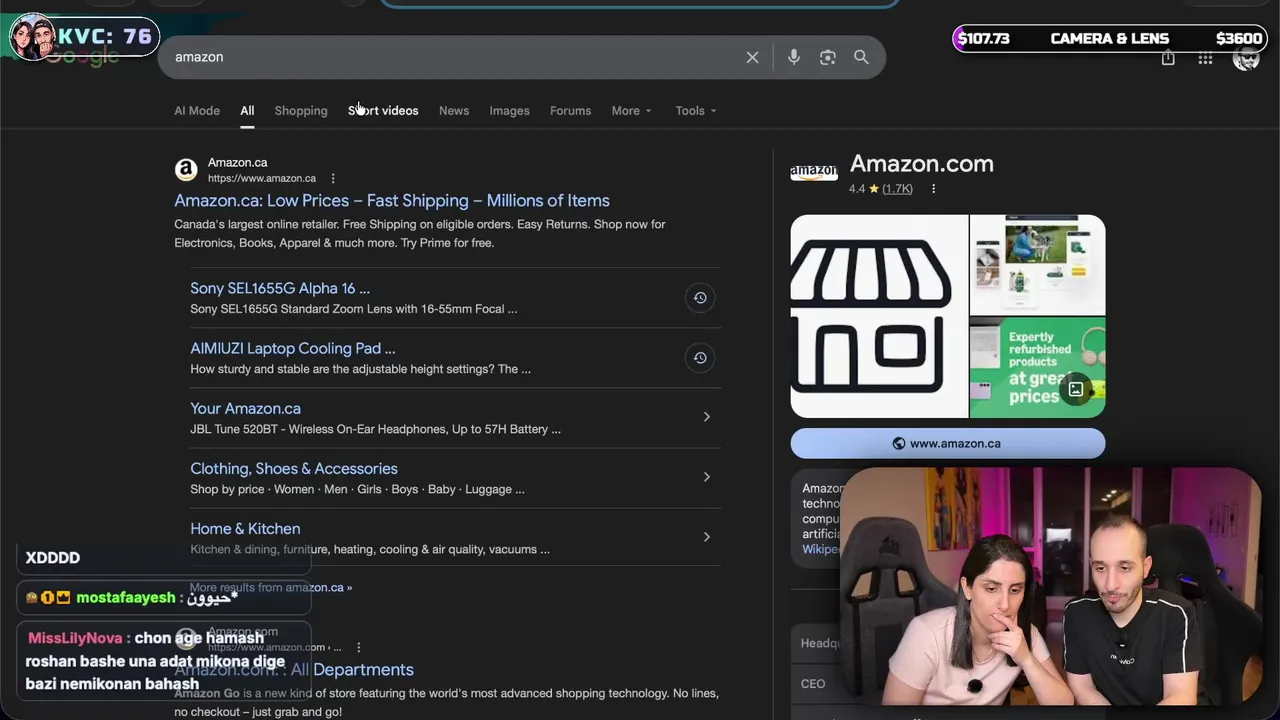The image size is (1280, 720).
Task: Open Your Amazon.ca sitelink
Action: point(245,408)
